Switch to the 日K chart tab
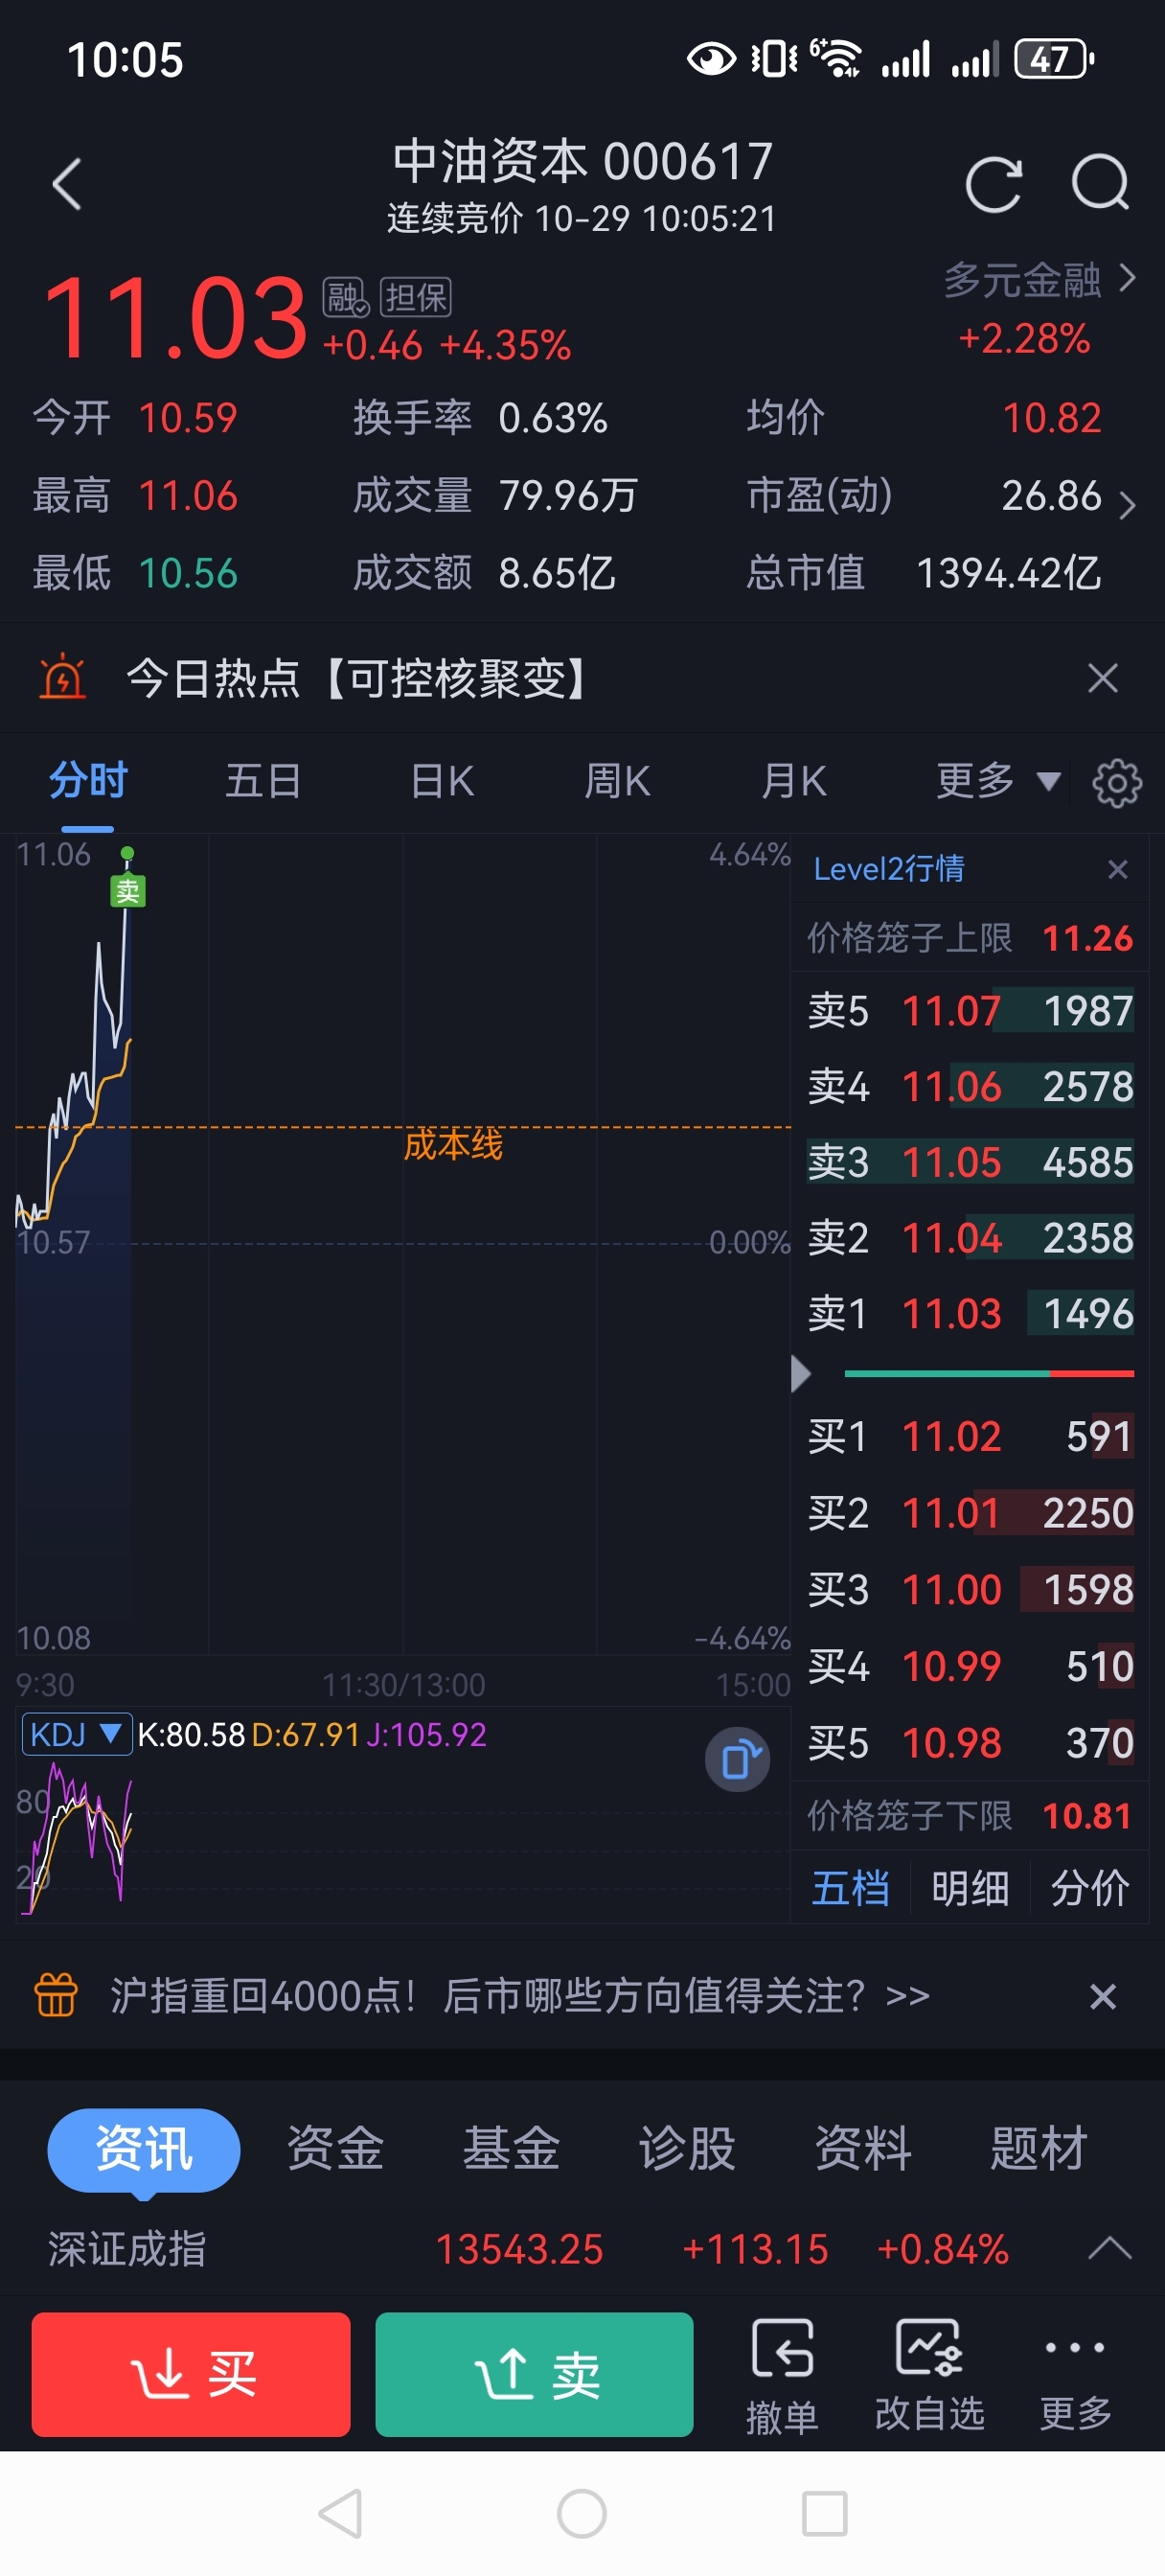 (x=442, y=781)
